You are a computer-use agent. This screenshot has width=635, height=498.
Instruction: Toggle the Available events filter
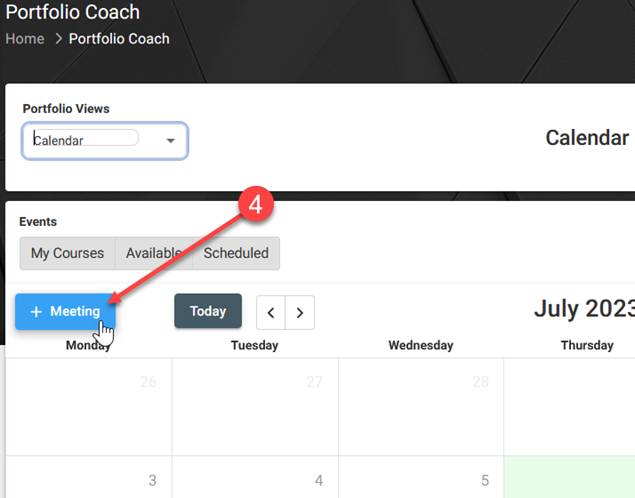[x=154, y=253]
